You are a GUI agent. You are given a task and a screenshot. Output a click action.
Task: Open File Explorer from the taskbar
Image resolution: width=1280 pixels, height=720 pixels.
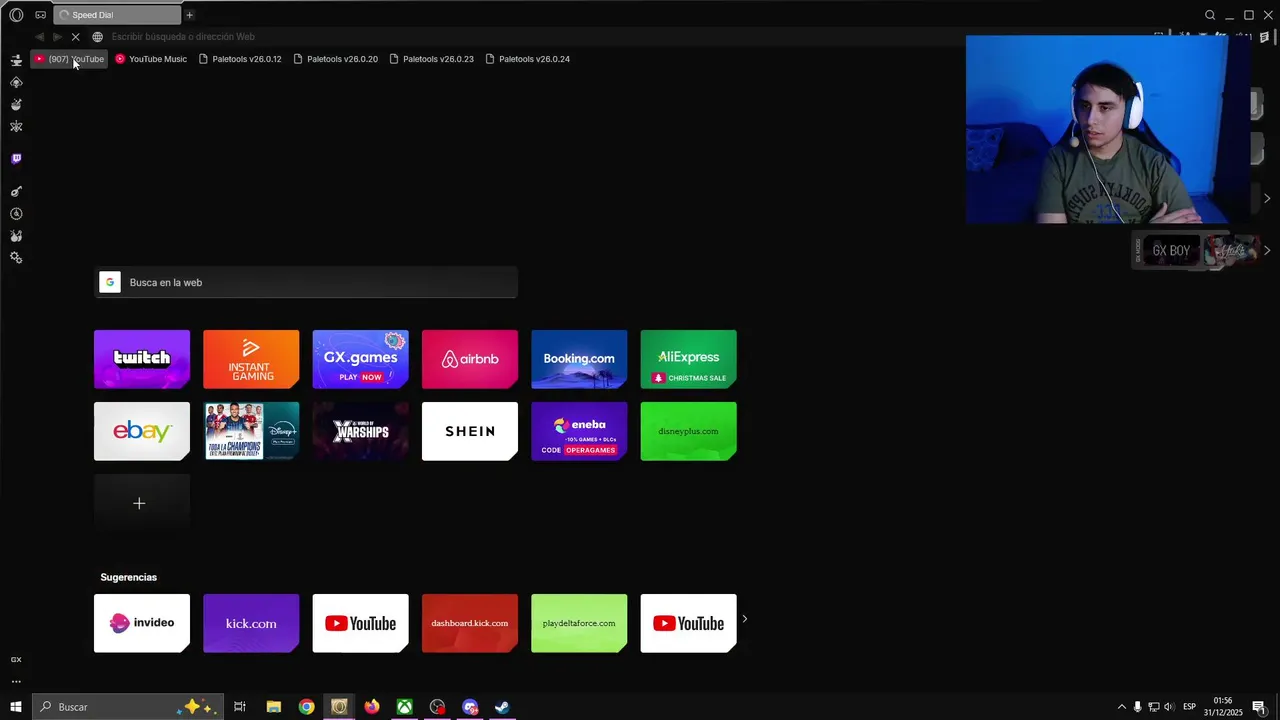pos(274,707)
